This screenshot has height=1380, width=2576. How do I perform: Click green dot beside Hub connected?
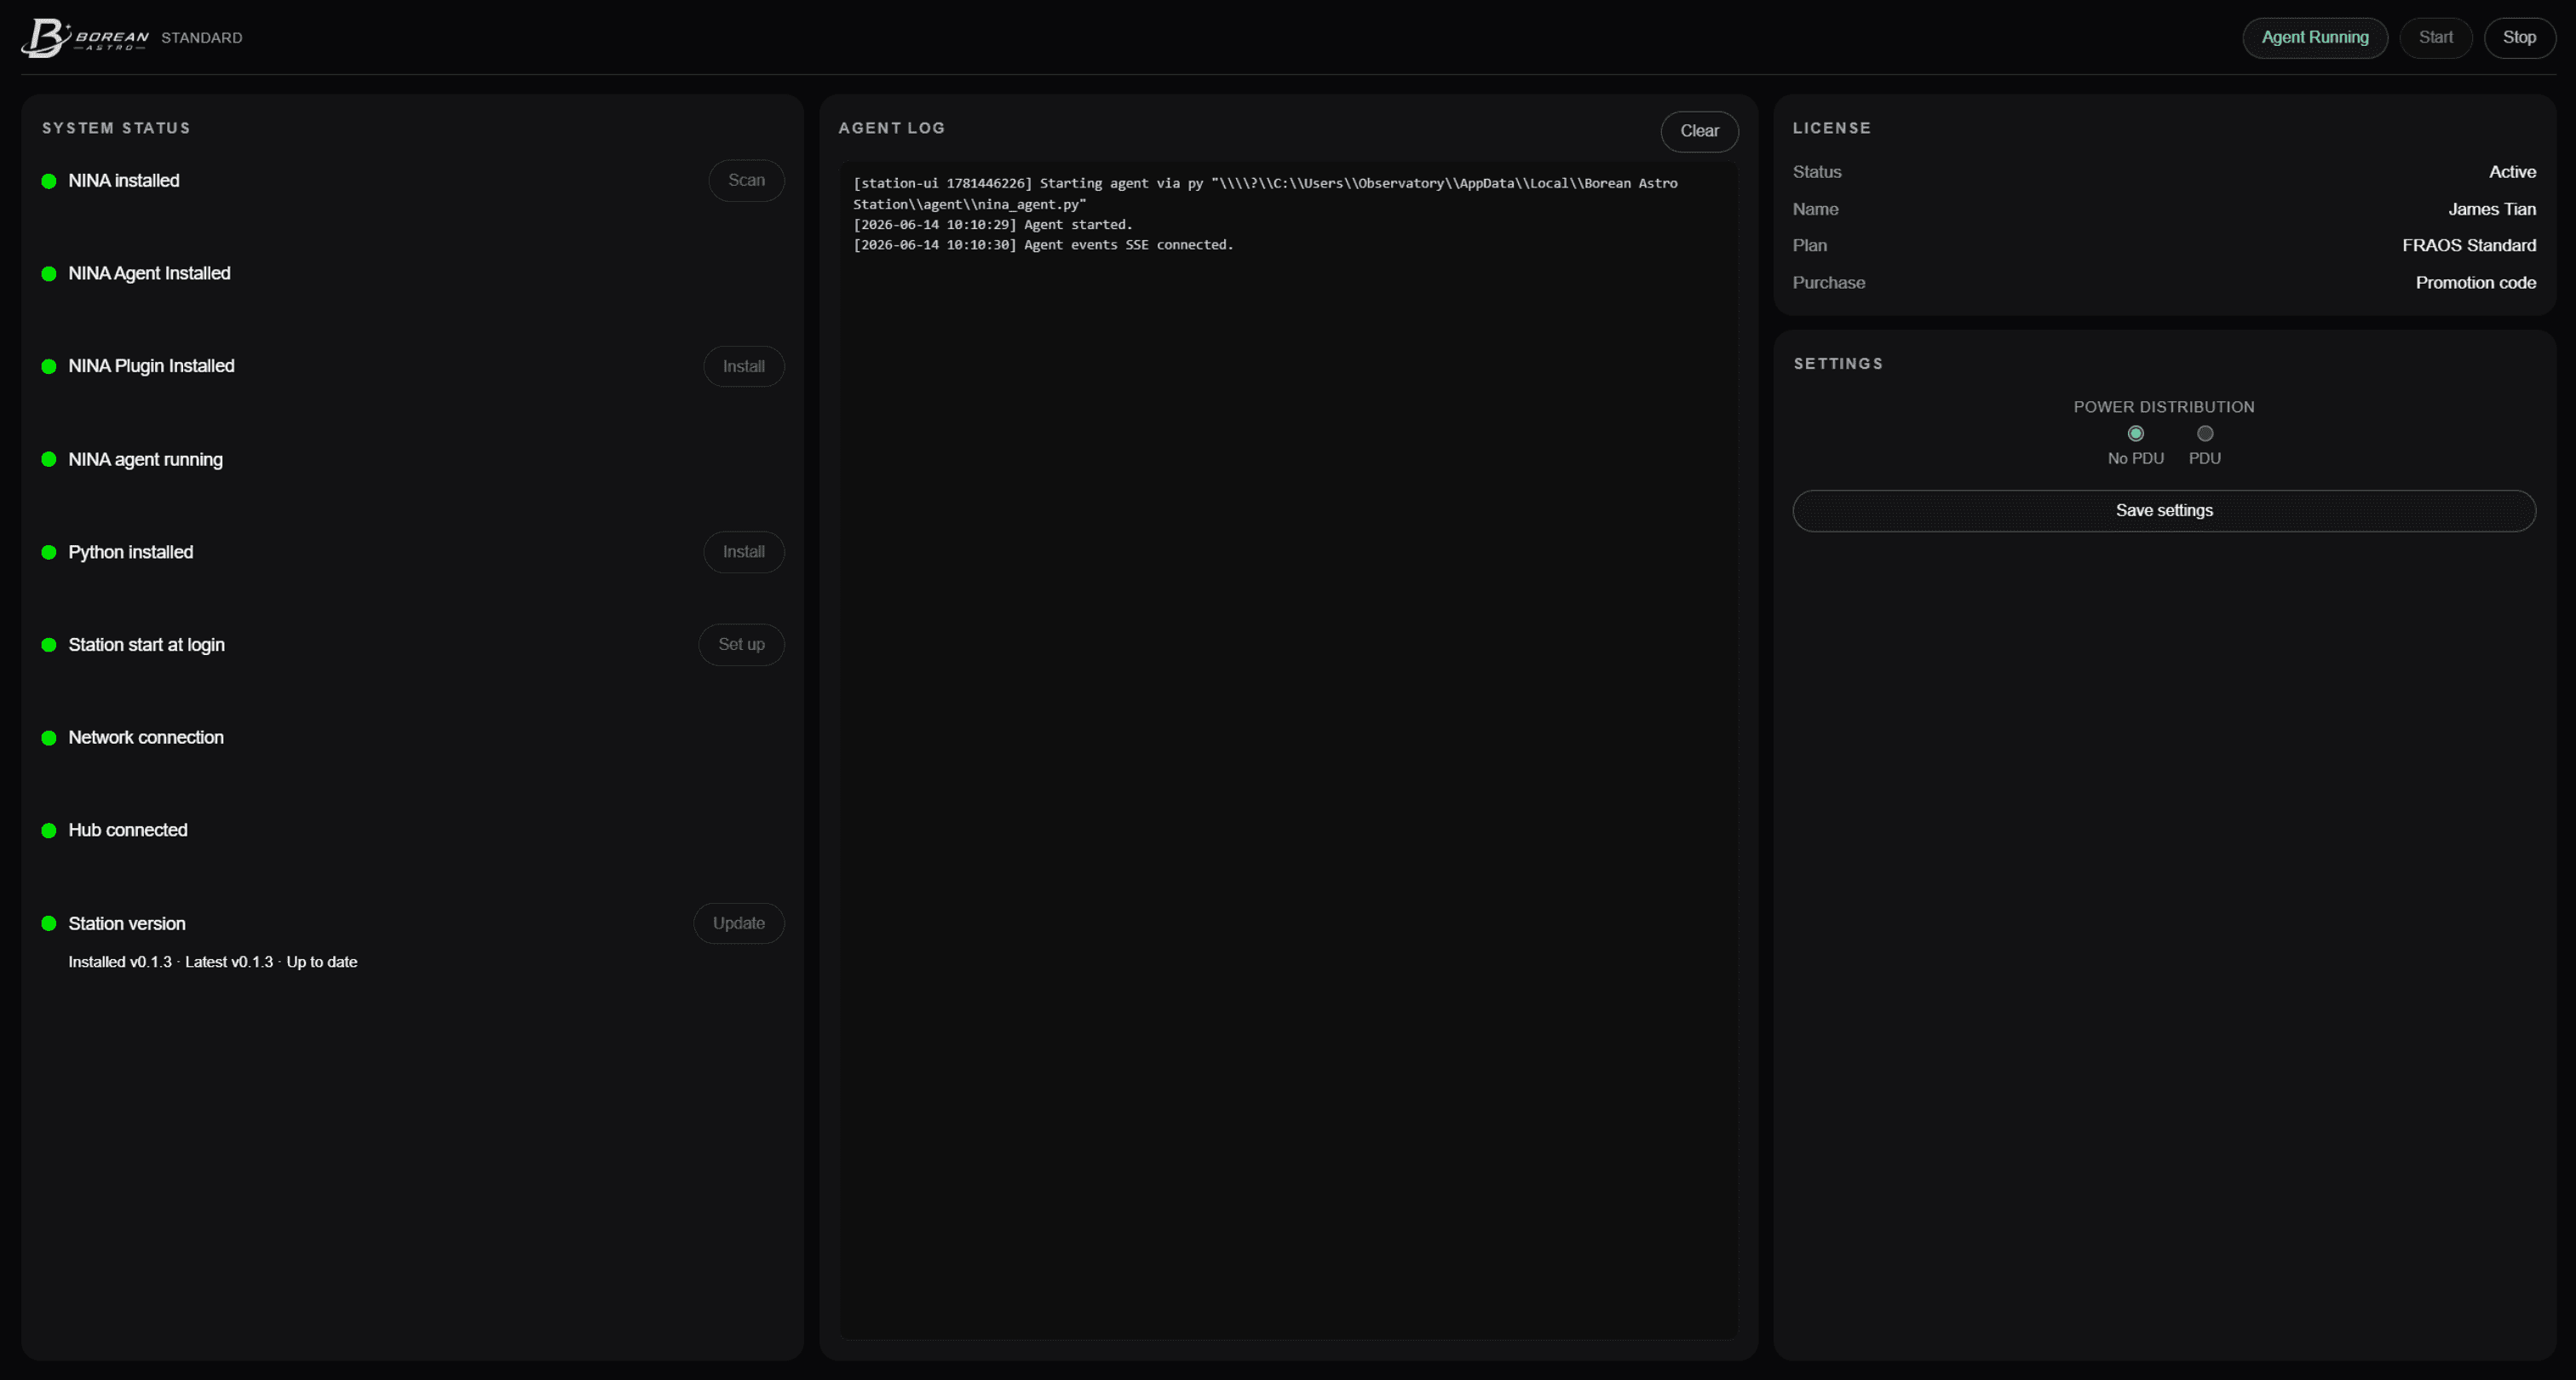(48, 831)
